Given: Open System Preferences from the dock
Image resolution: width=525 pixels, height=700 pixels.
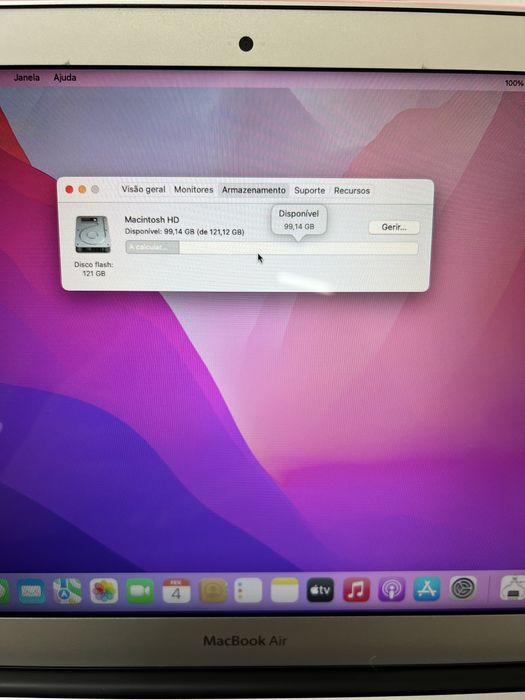Looking at the screenshot, I should pos(462,588).
